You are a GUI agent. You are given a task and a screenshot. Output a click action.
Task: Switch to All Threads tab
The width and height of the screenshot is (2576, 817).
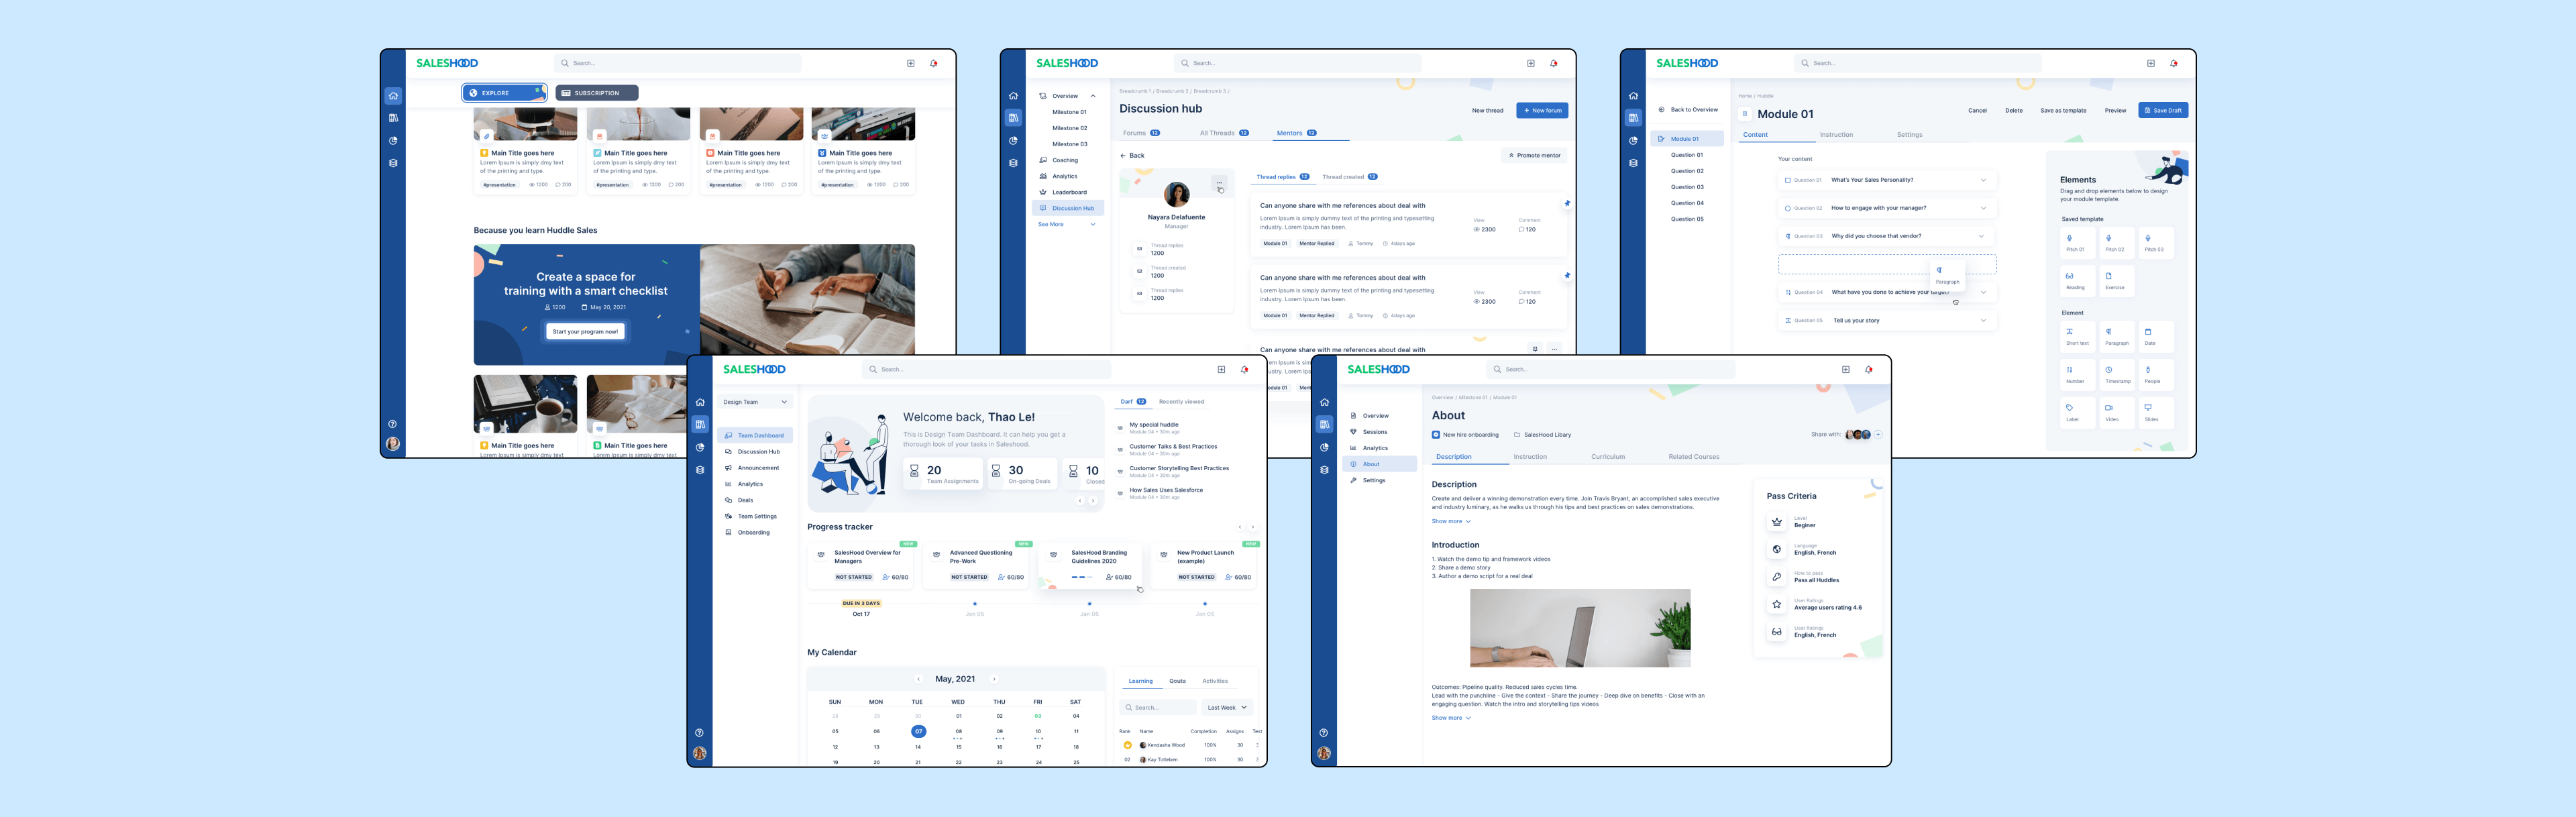coord(1224,133)
